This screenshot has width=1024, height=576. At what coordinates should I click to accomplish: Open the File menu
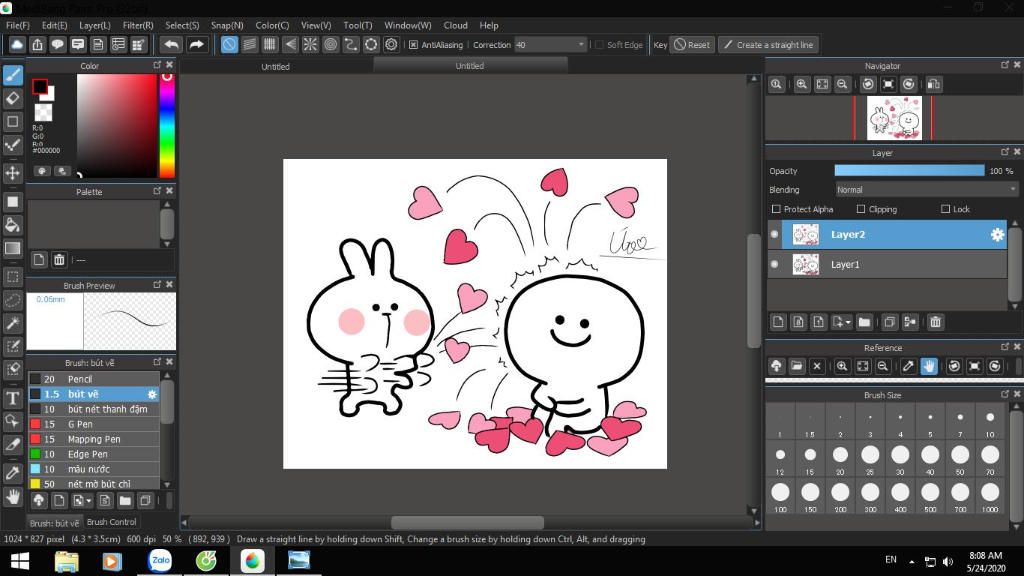pos(18,25)
